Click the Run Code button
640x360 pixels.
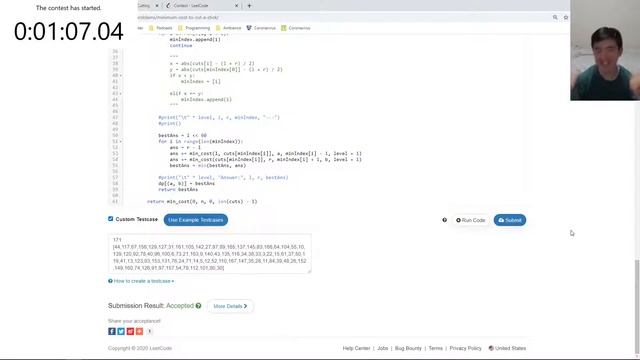tap(470, 220)
